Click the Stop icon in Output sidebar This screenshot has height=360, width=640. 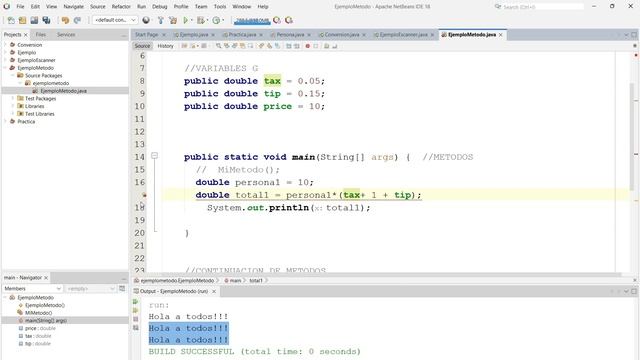136,319
